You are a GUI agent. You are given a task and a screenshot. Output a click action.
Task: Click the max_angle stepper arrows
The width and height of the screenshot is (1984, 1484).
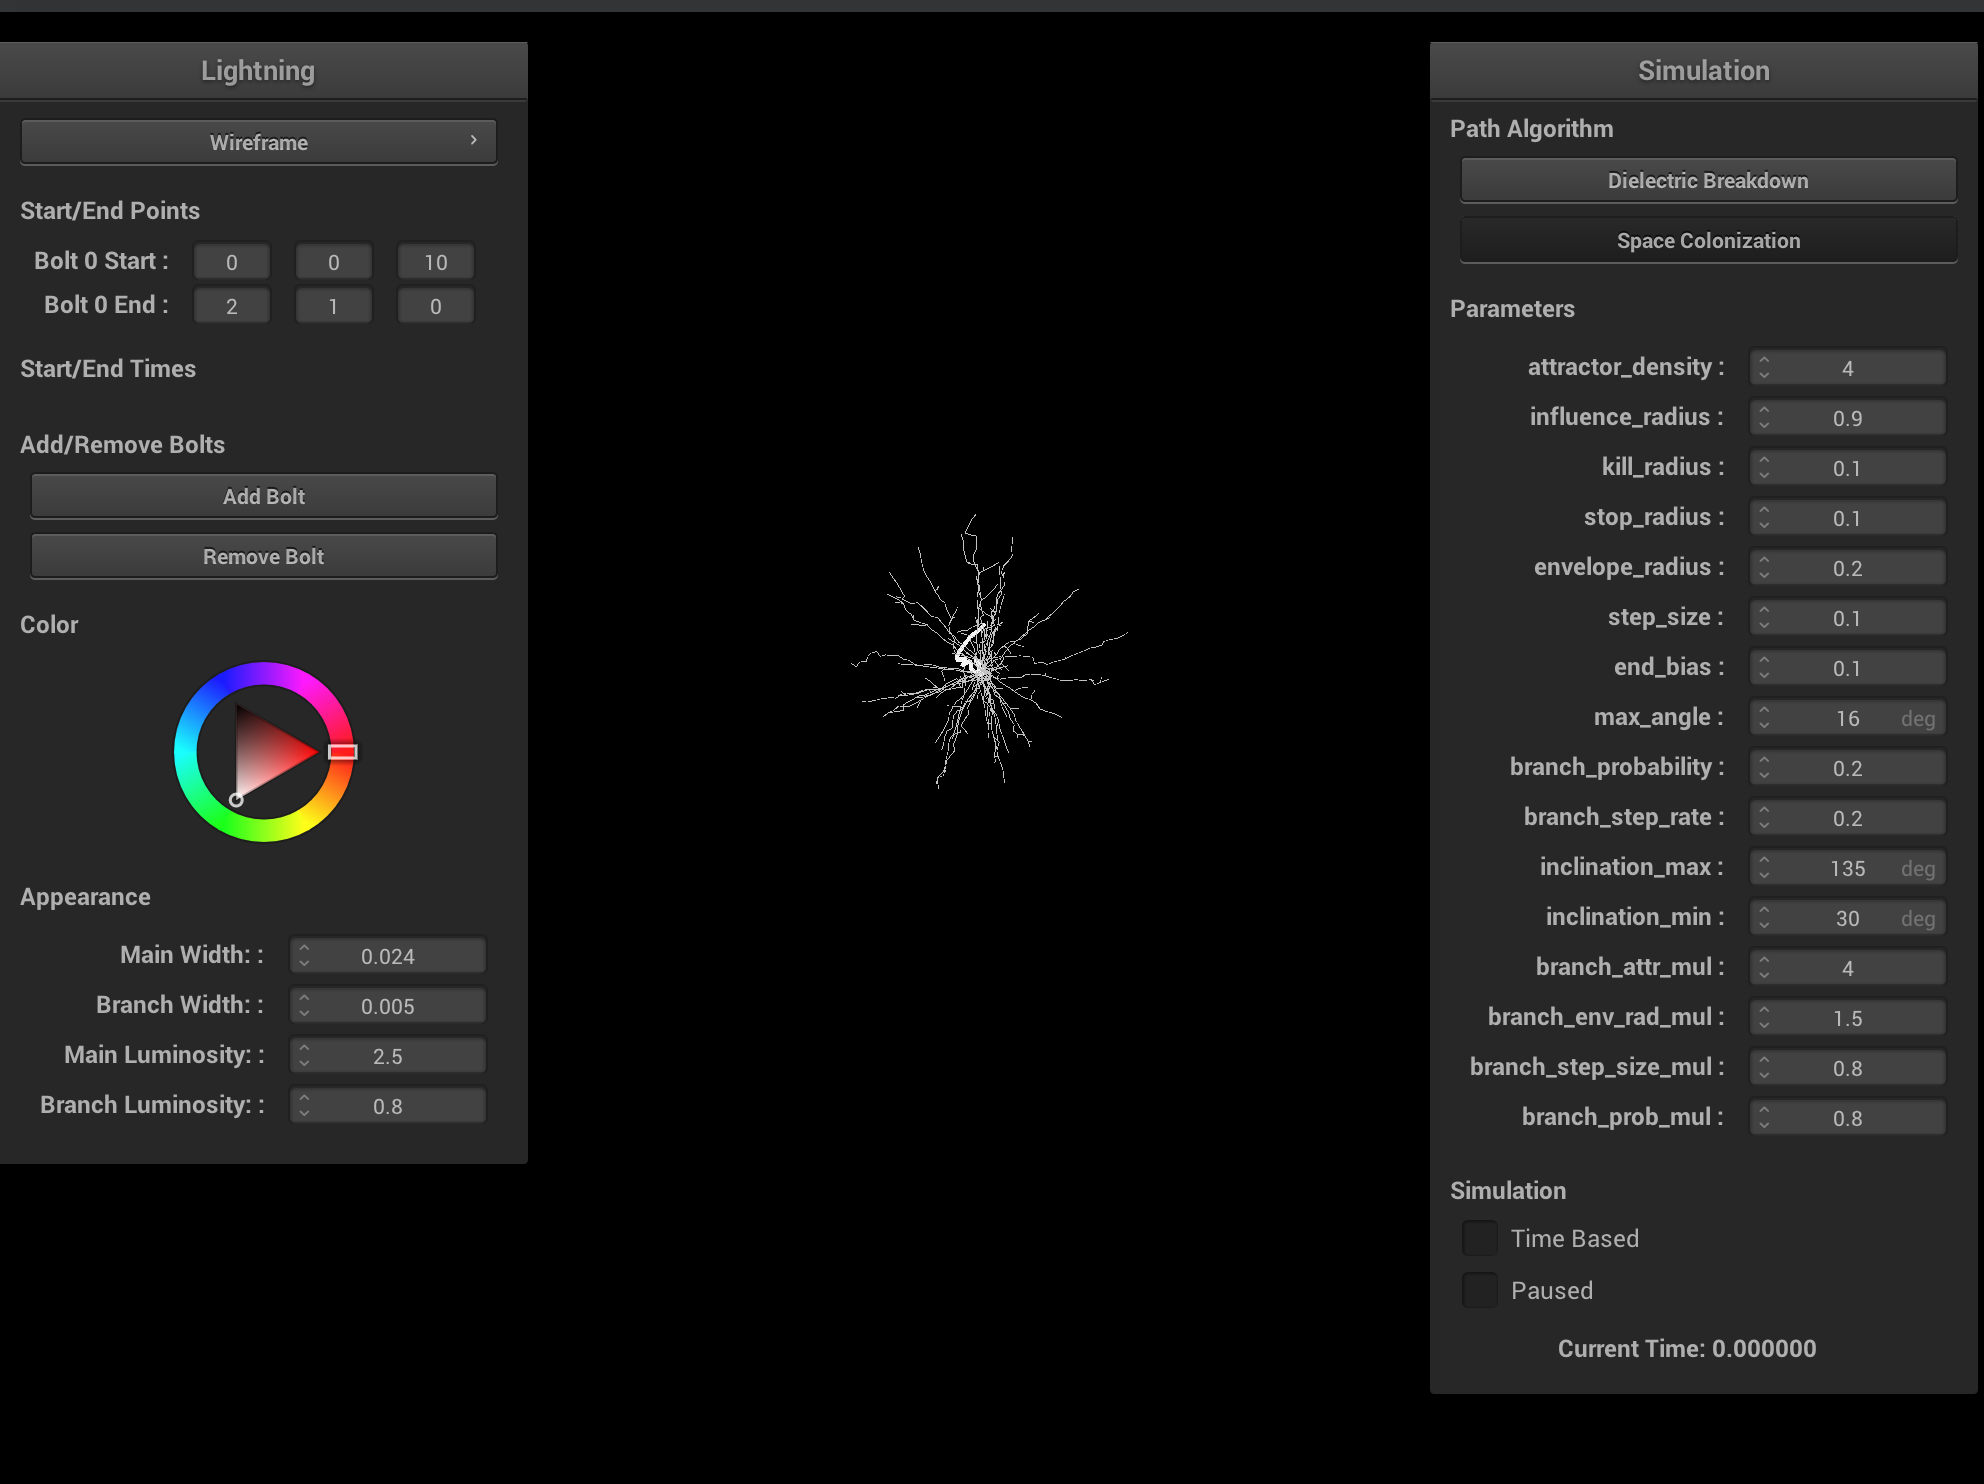coord(1764,718)
